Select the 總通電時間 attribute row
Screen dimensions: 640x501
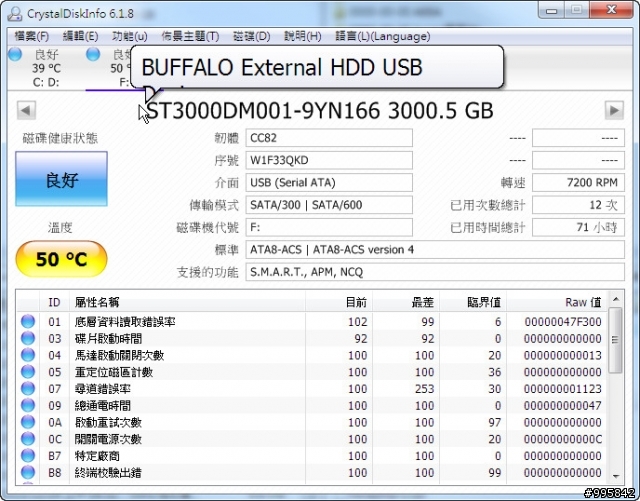point(312,405)
